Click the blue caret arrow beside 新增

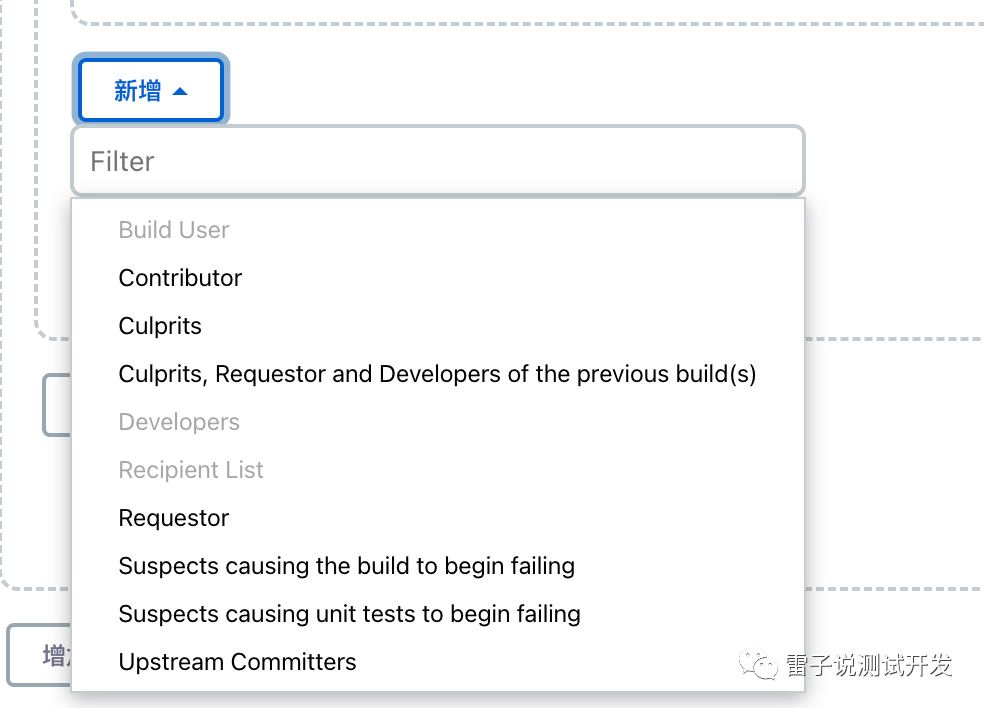(x=180, y=91)
